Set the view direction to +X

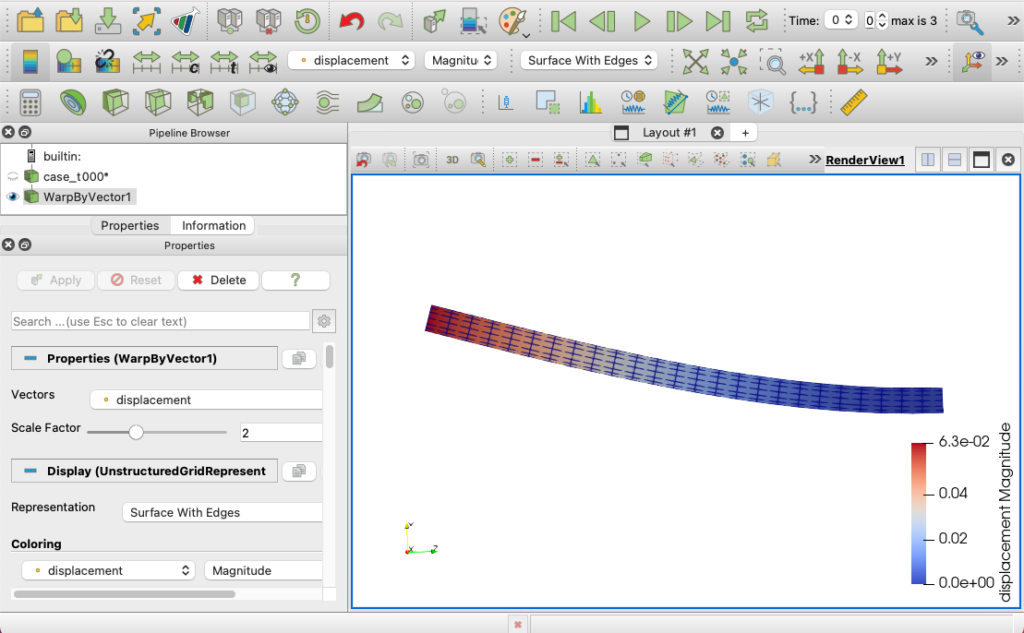pyautogui.click(x=811, y=61)
